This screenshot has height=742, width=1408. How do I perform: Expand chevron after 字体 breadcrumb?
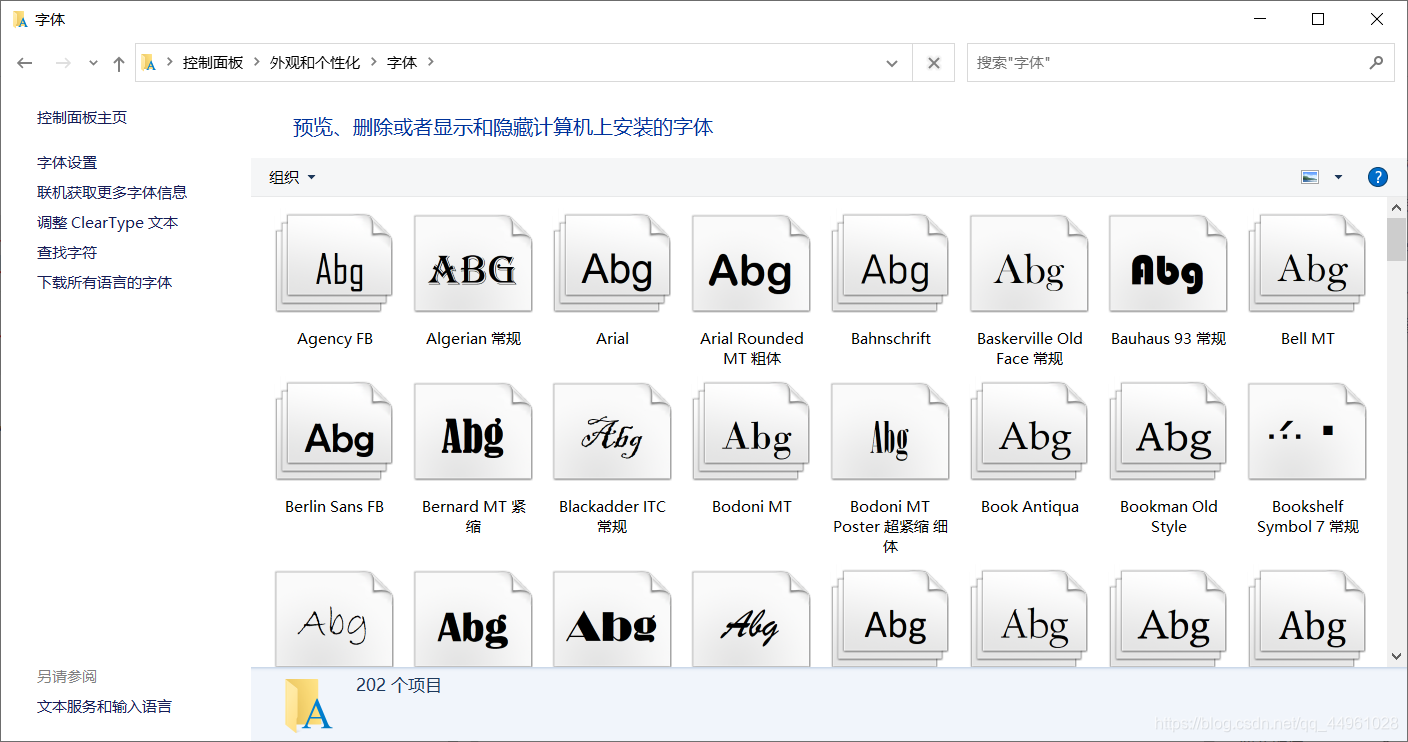click(x=431, y=62)
